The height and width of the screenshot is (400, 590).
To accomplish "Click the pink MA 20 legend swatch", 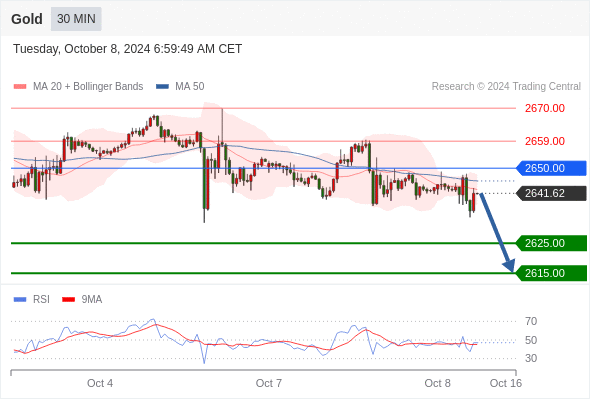I will click(x=20, y=87).
